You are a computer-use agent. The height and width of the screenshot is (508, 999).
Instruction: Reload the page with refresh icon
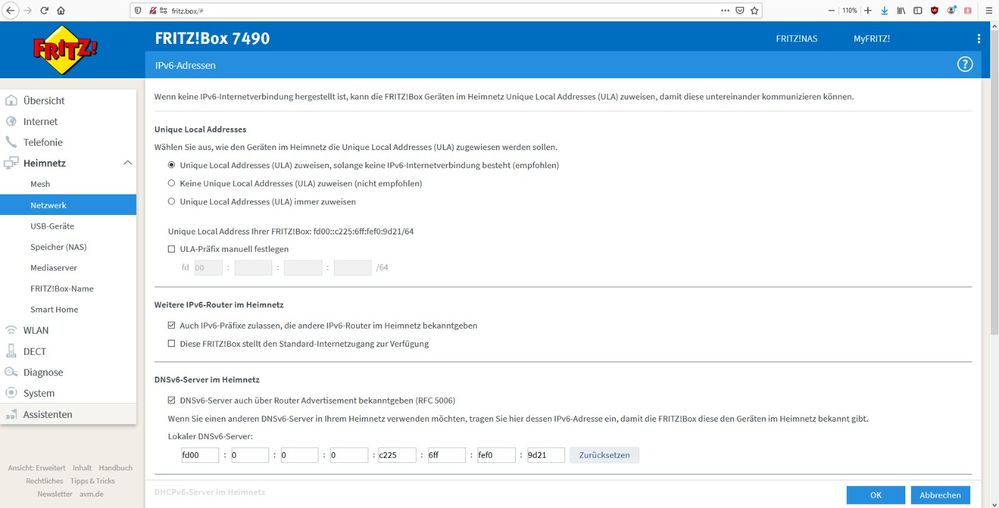(45, 11)
